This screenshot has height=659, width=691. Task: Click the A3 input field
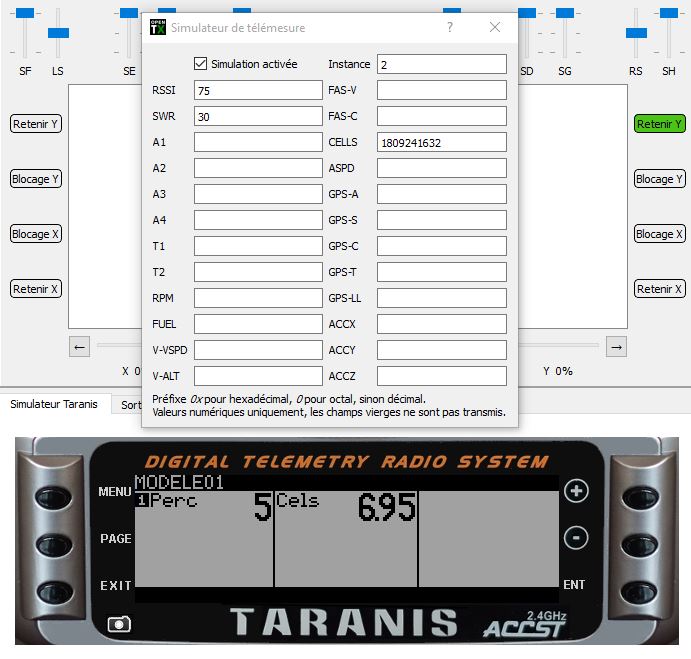(x=258, y=194)
